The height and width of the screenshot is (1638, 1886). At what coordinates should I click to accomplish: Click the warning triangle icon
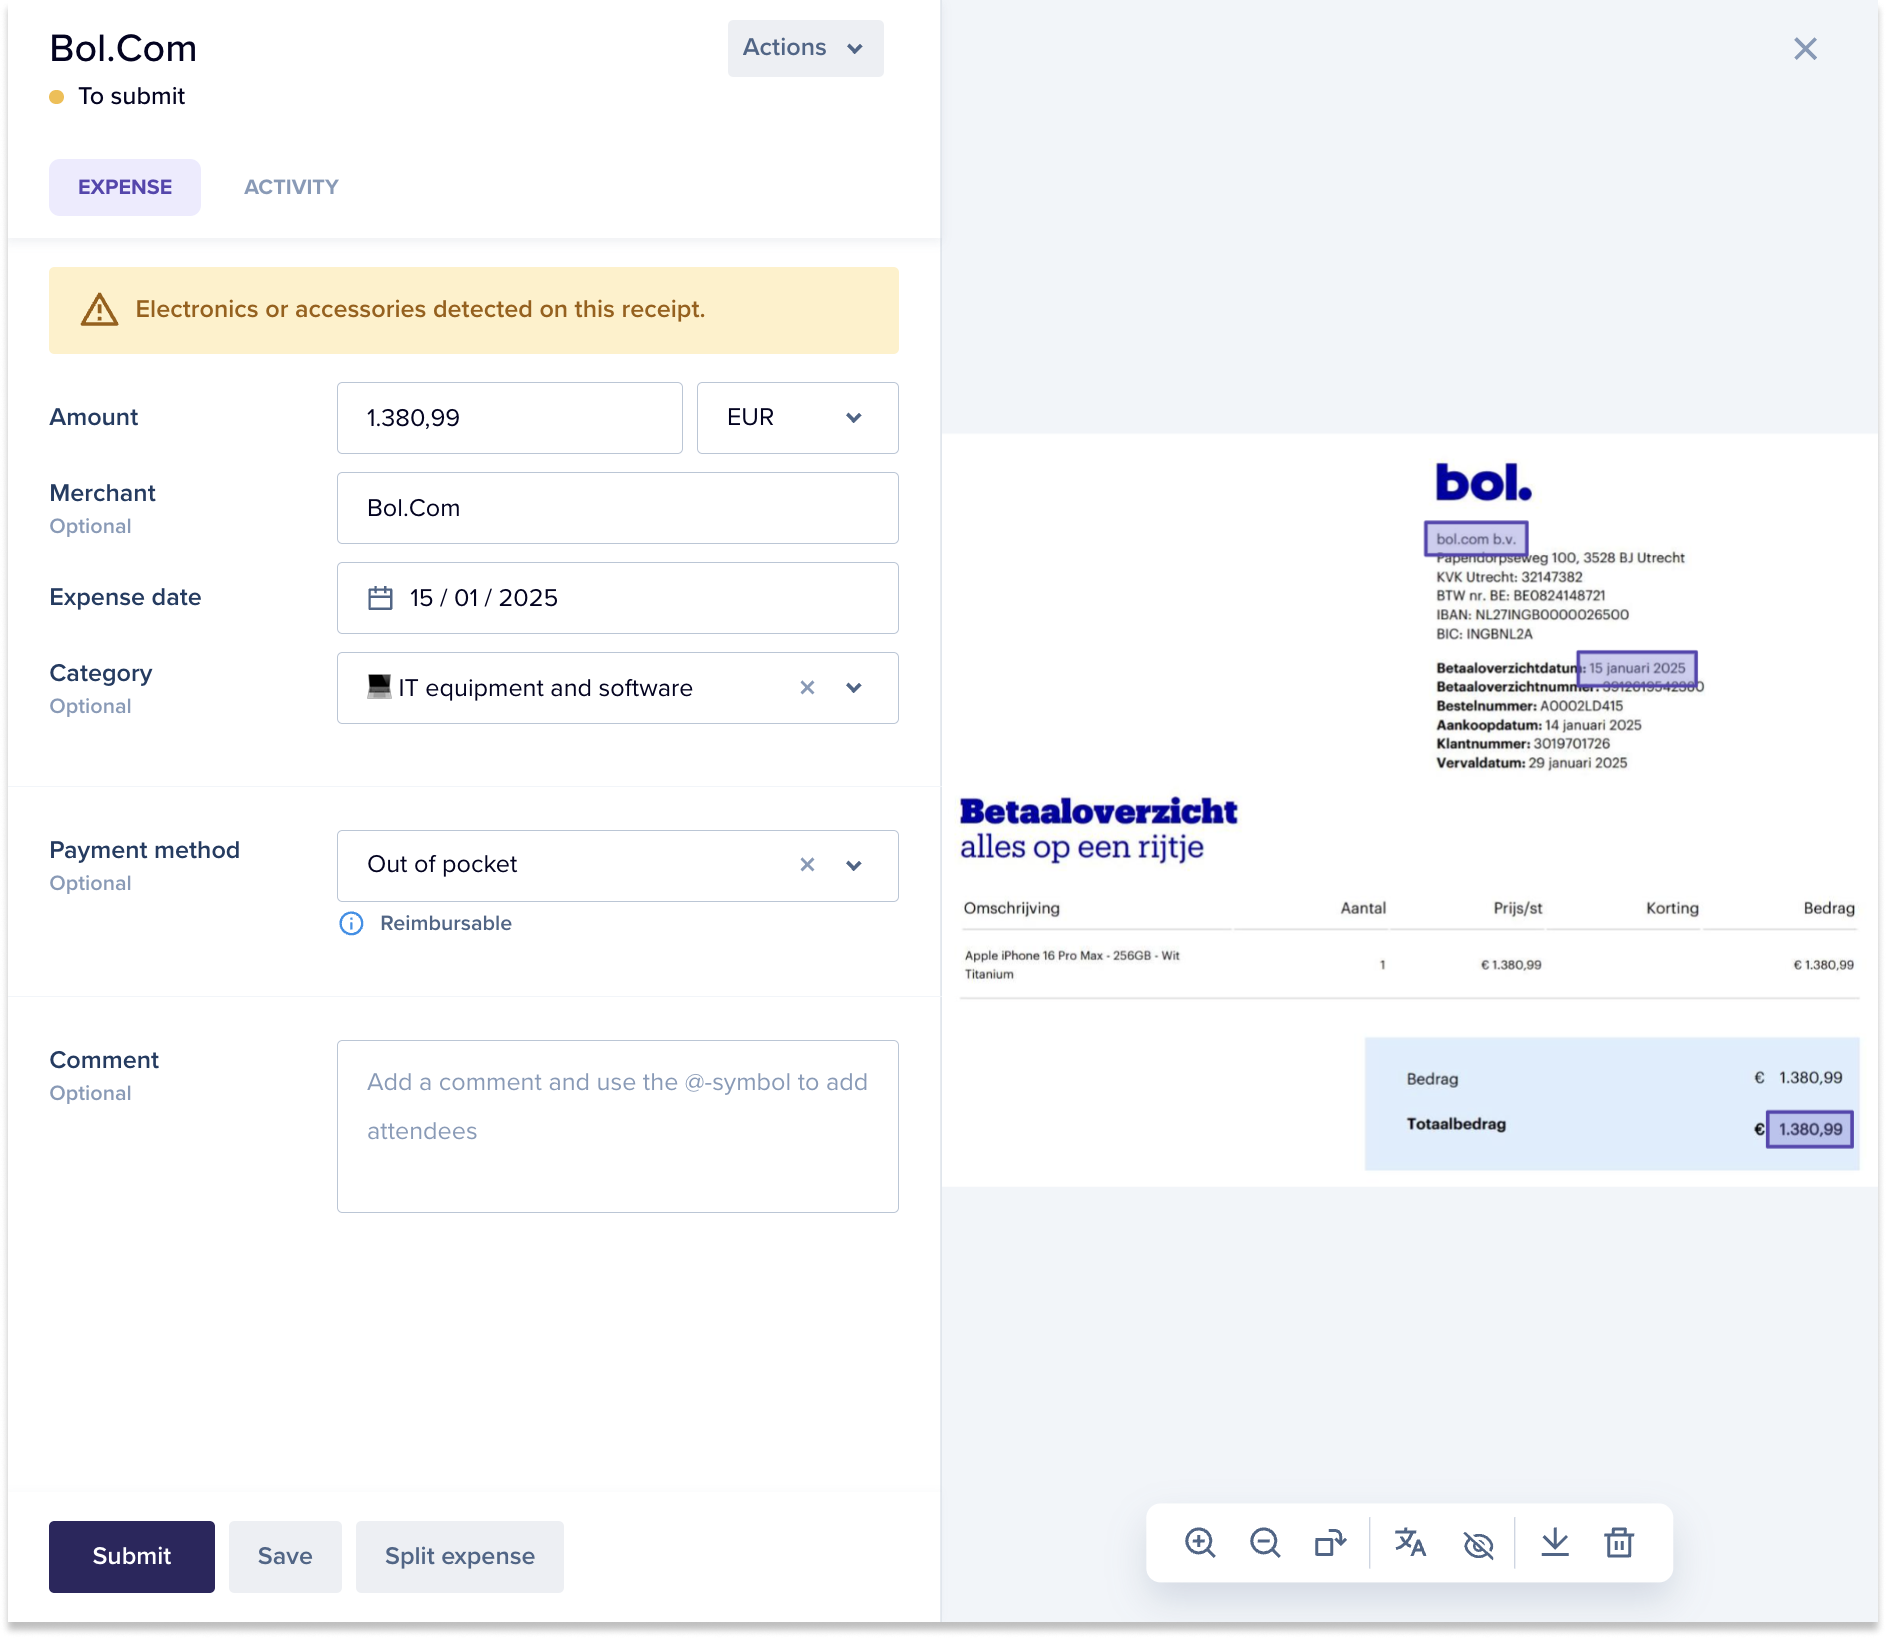point(99,310)
